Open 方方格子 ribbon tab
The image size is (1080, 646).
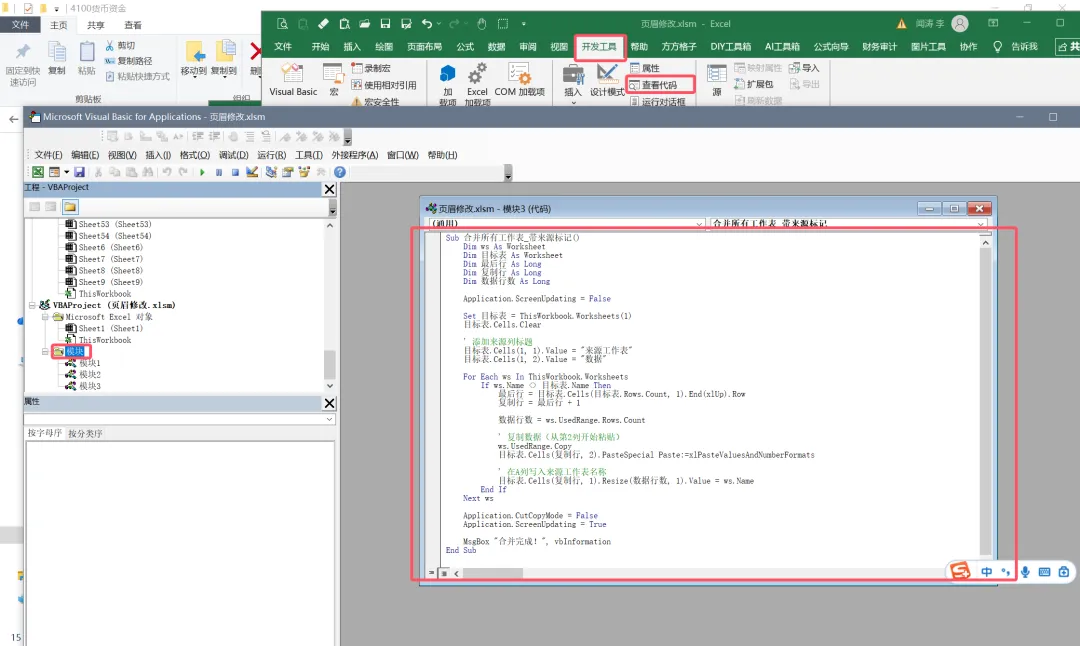678,47
